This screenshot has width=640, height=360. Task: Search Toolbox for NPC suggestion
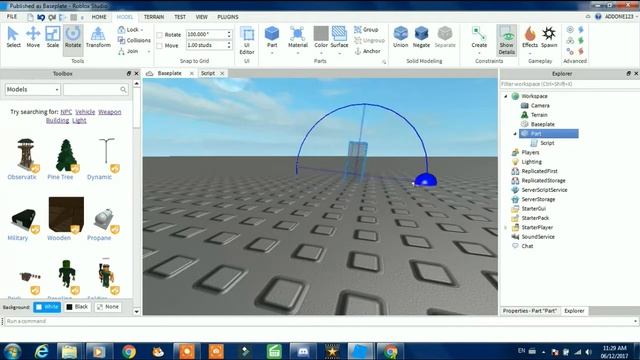click(66, 112)
